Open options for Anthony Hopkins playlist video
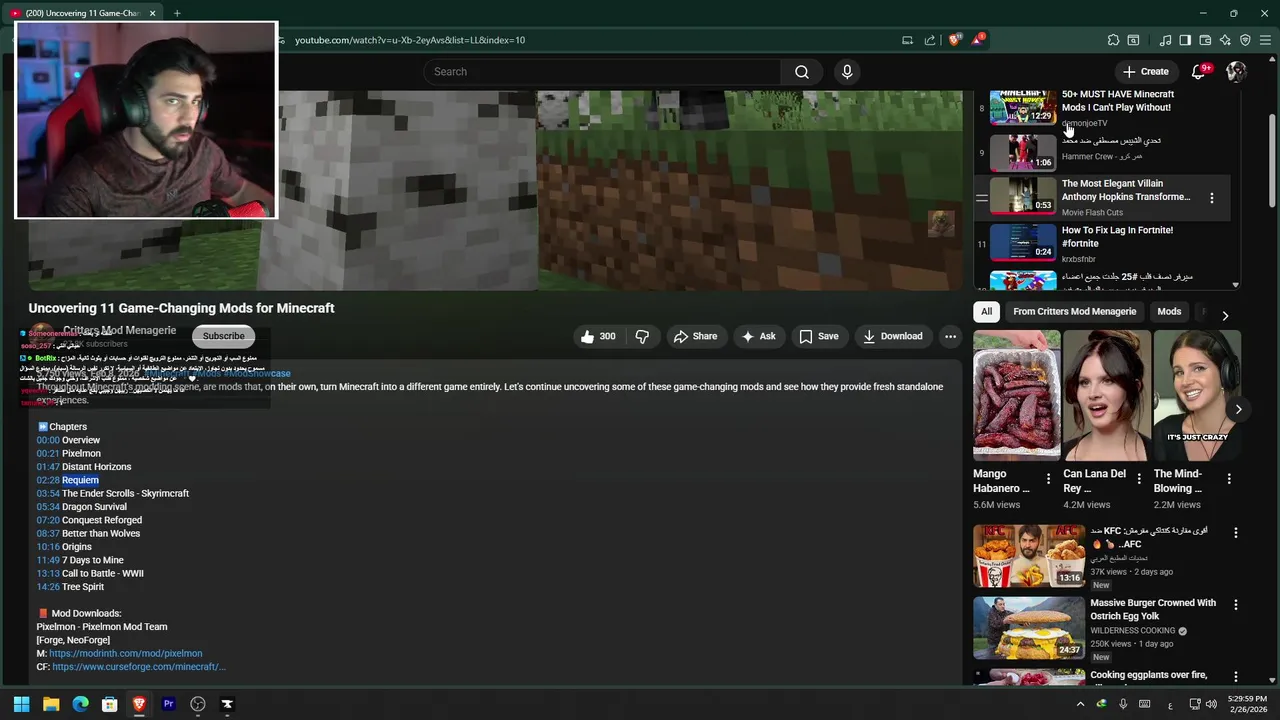This screenshot has height=720, width=1280. tap(1211, 198)
